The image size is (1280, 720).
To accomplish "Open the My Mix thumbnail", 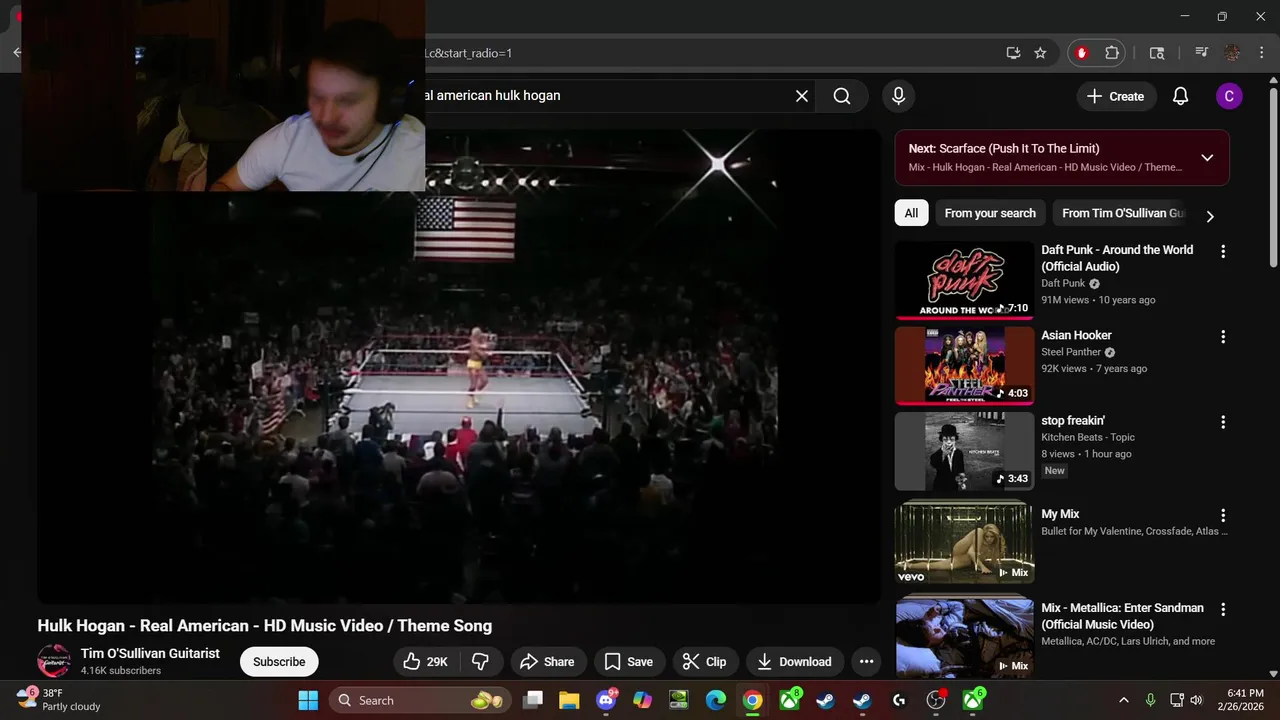I will coord(964,544).
